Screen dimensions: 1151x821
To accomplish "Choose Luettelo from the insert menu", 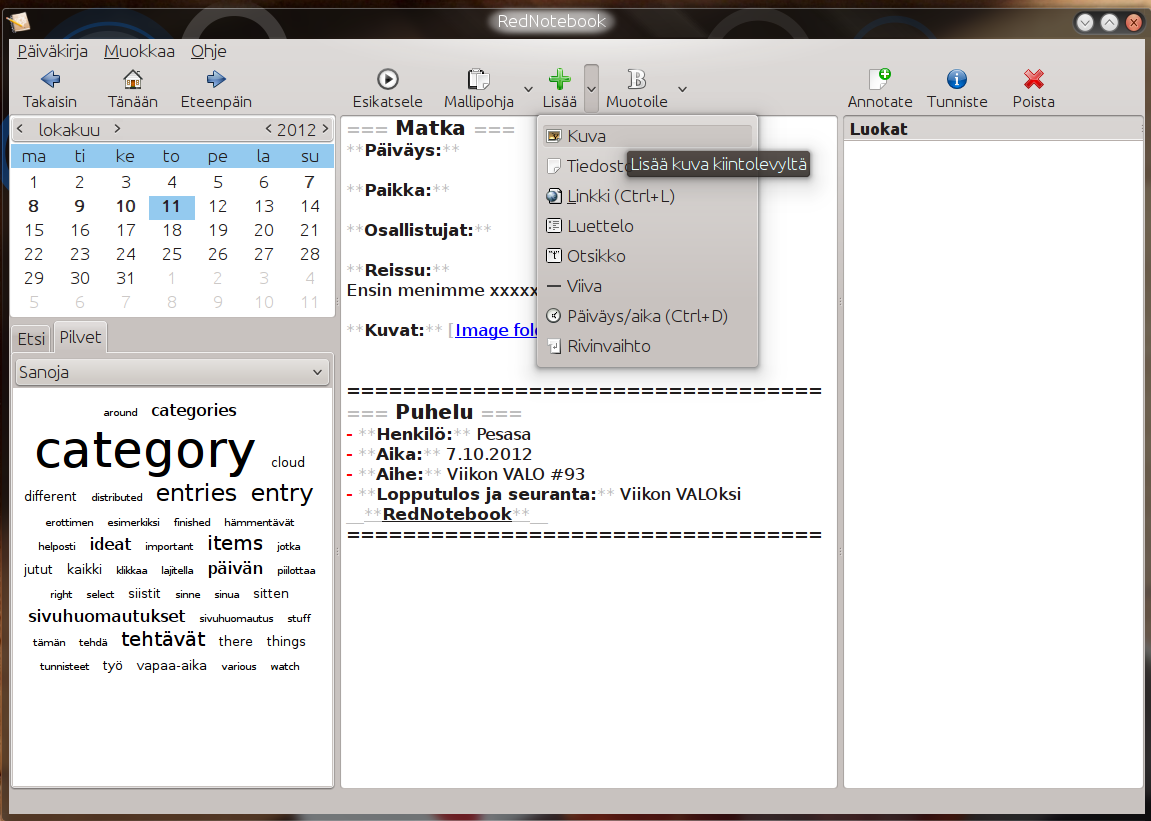I will (x=647, y=226).
